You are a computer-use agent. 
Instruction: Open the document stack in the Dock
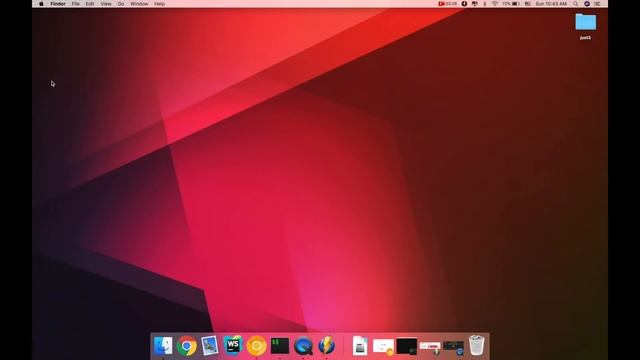tap(360, 346)
